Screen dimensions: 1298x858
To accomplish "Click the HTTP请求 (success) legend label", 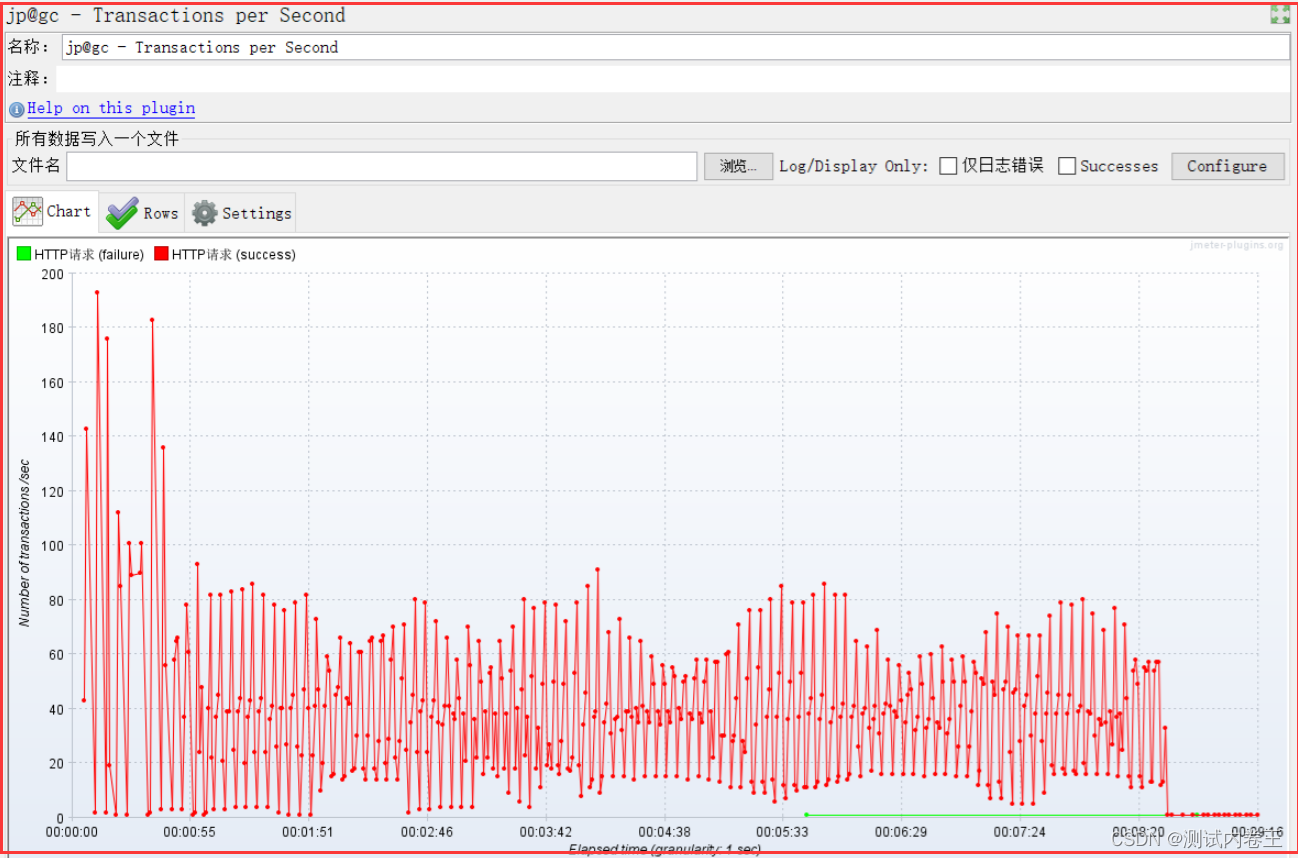I will pos(233,255).
